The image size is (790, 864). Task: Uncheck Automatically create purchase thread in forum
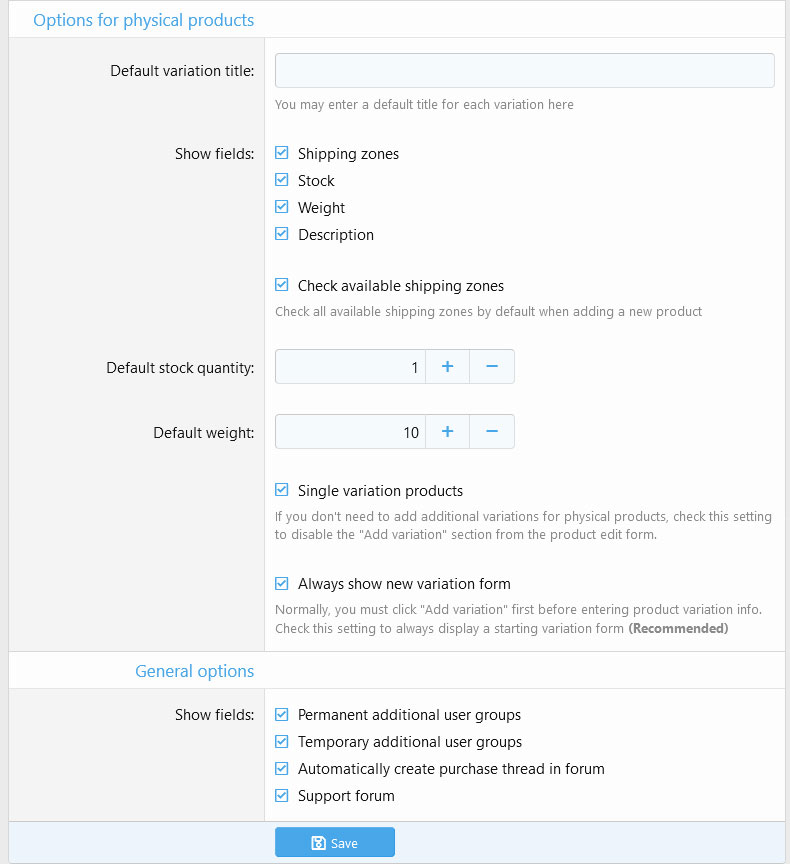282,769
